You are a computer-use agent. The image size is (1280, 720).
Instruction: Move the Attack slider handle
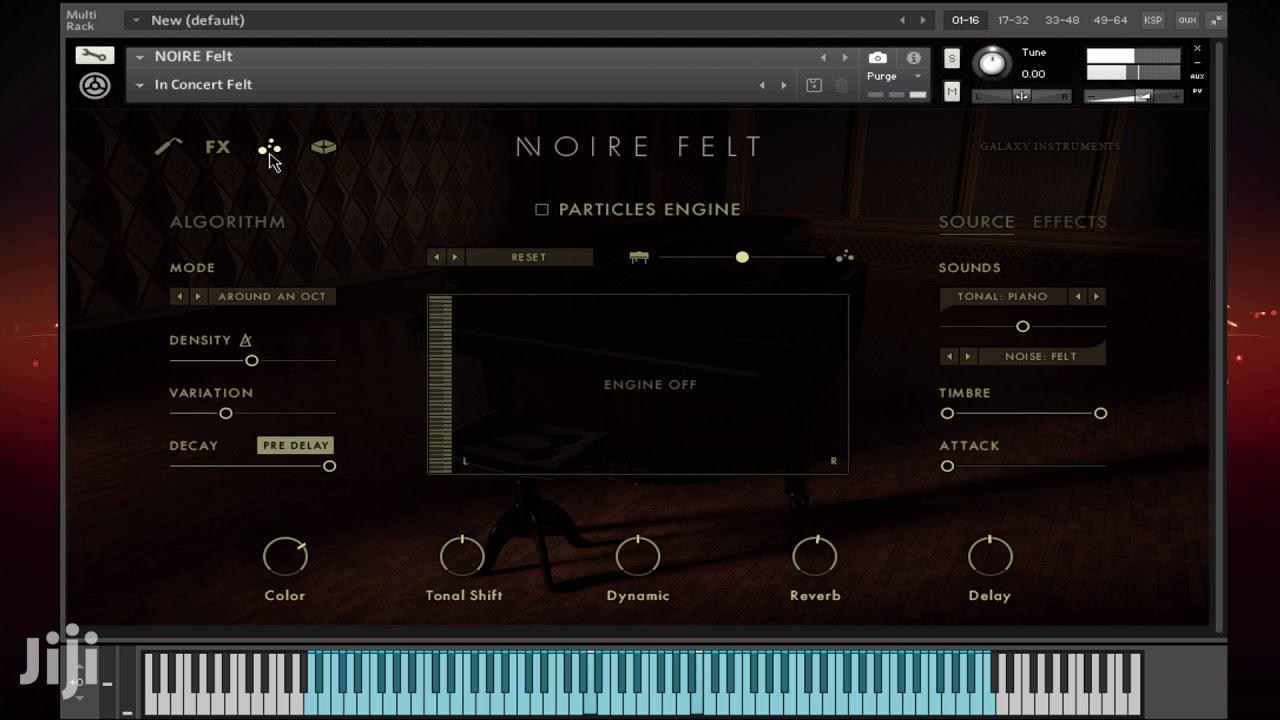(x=947, y=466)
